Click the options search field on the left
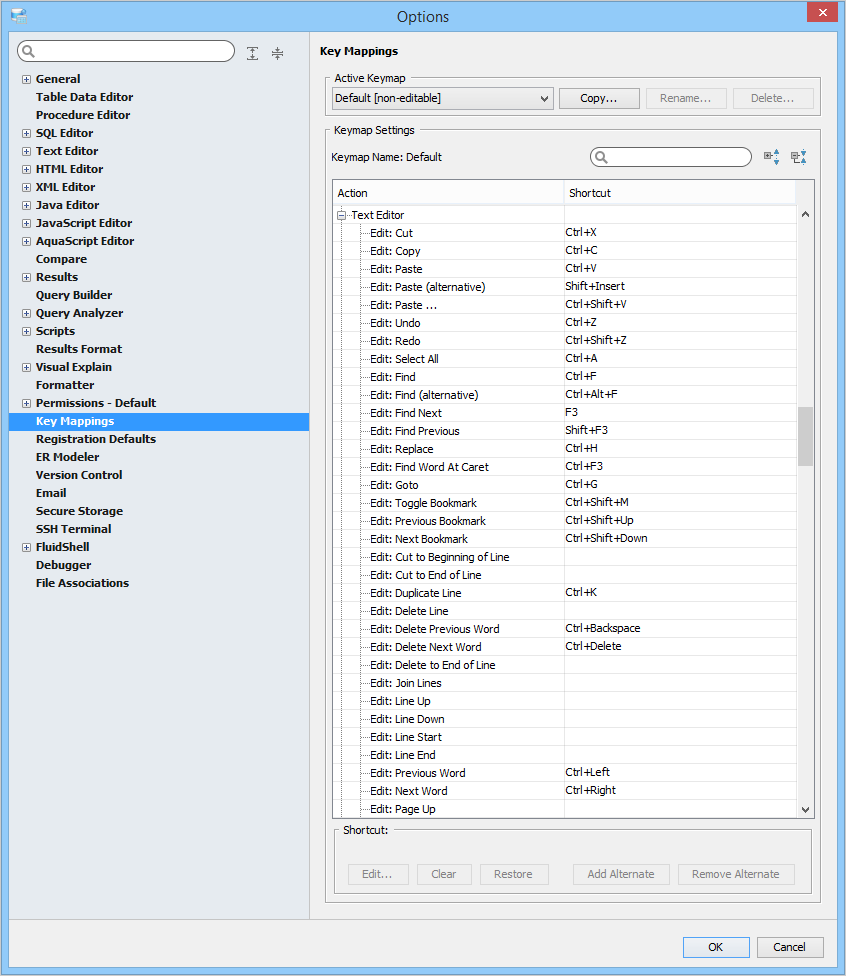This screenshot has height=976, width=846. (x=126, y=51)
